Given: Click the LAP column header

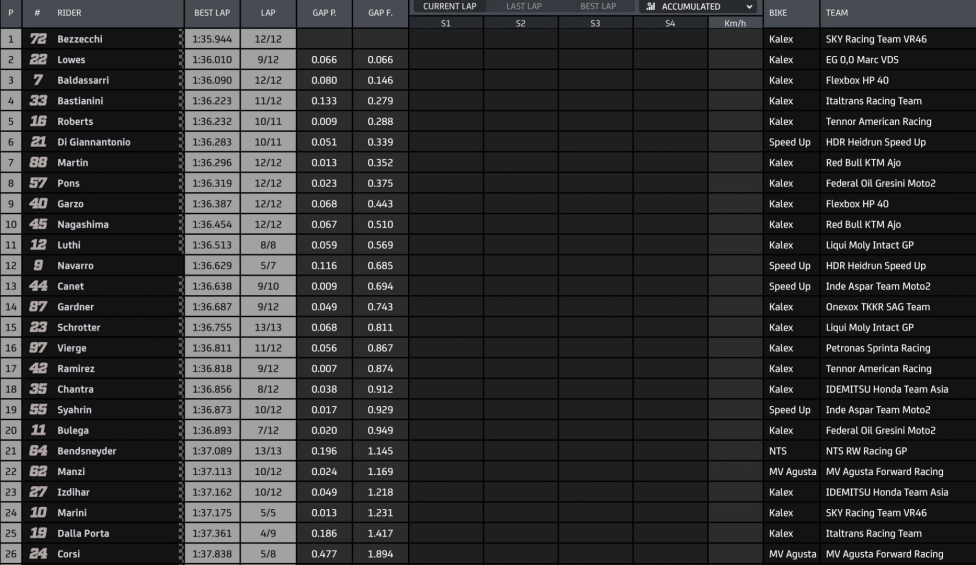Looking at the screenshot, I should point(268,12).
